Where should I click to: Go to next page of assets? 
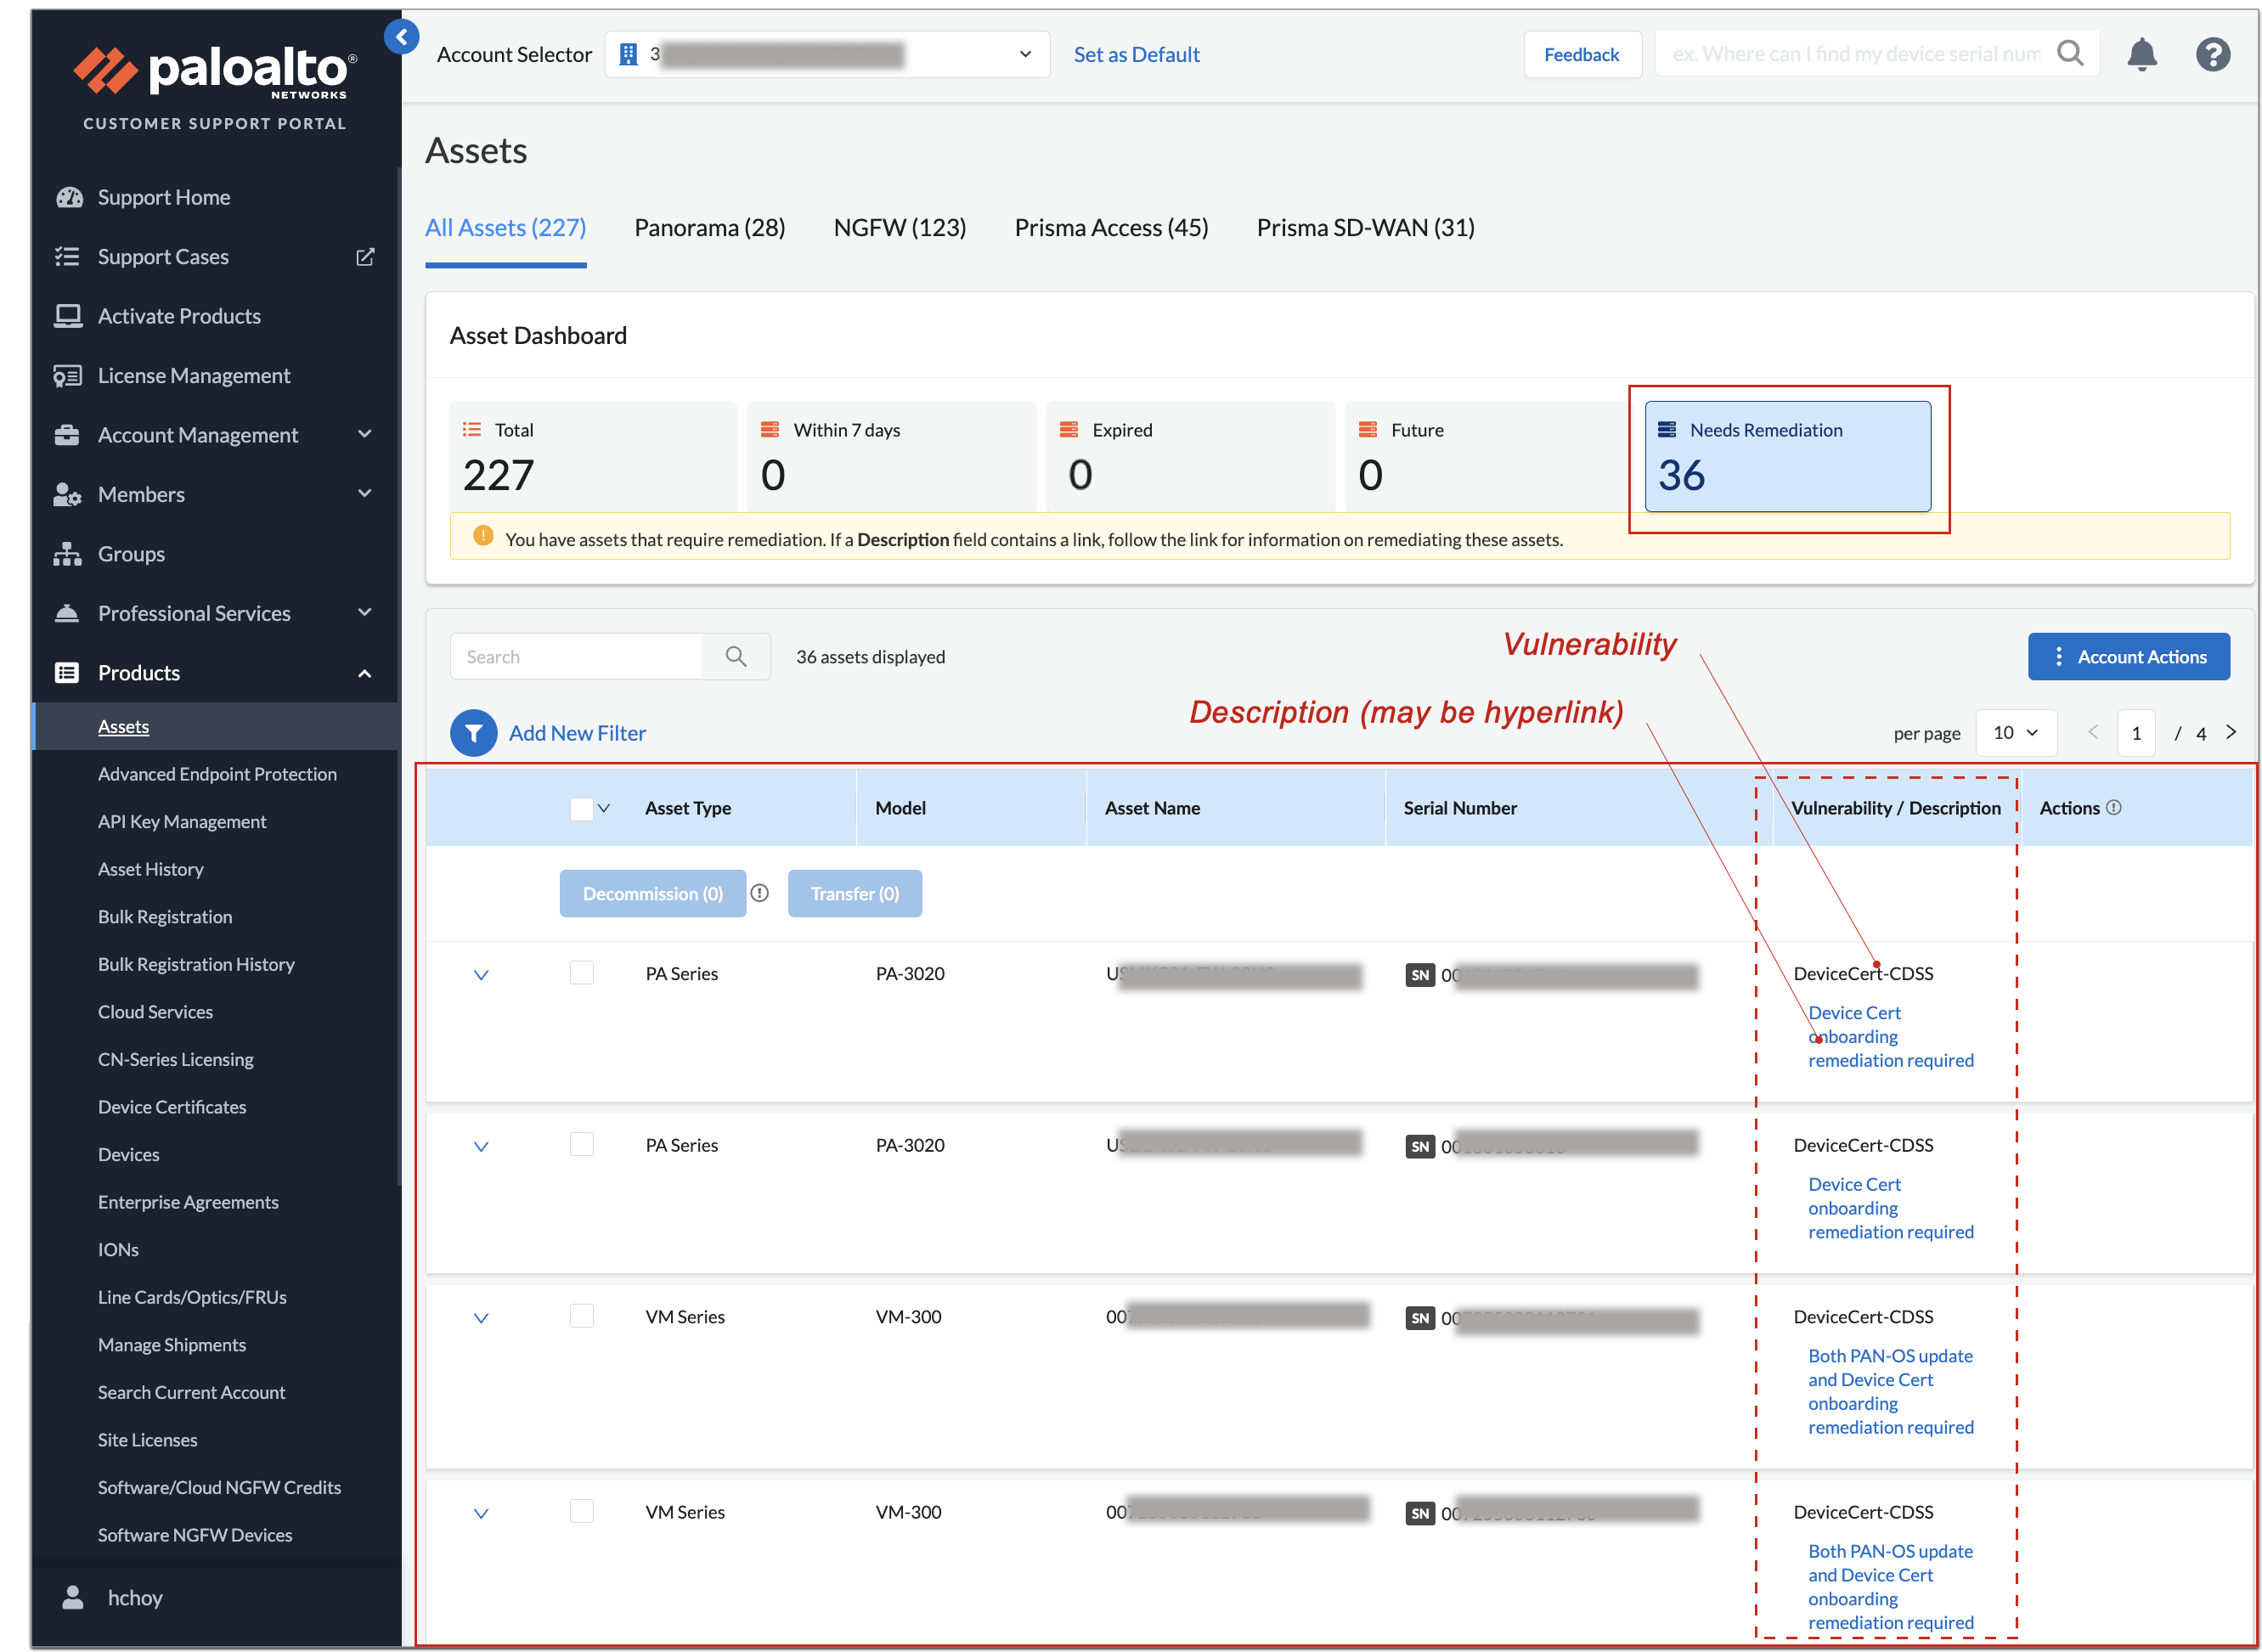2231,733
